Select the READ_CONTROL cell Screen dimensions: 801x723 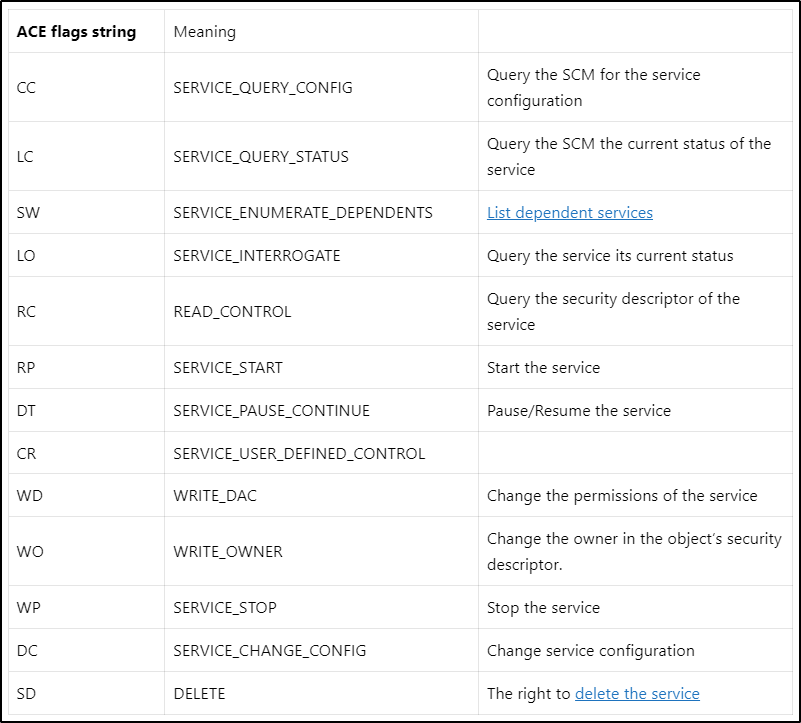pos(232,312)
